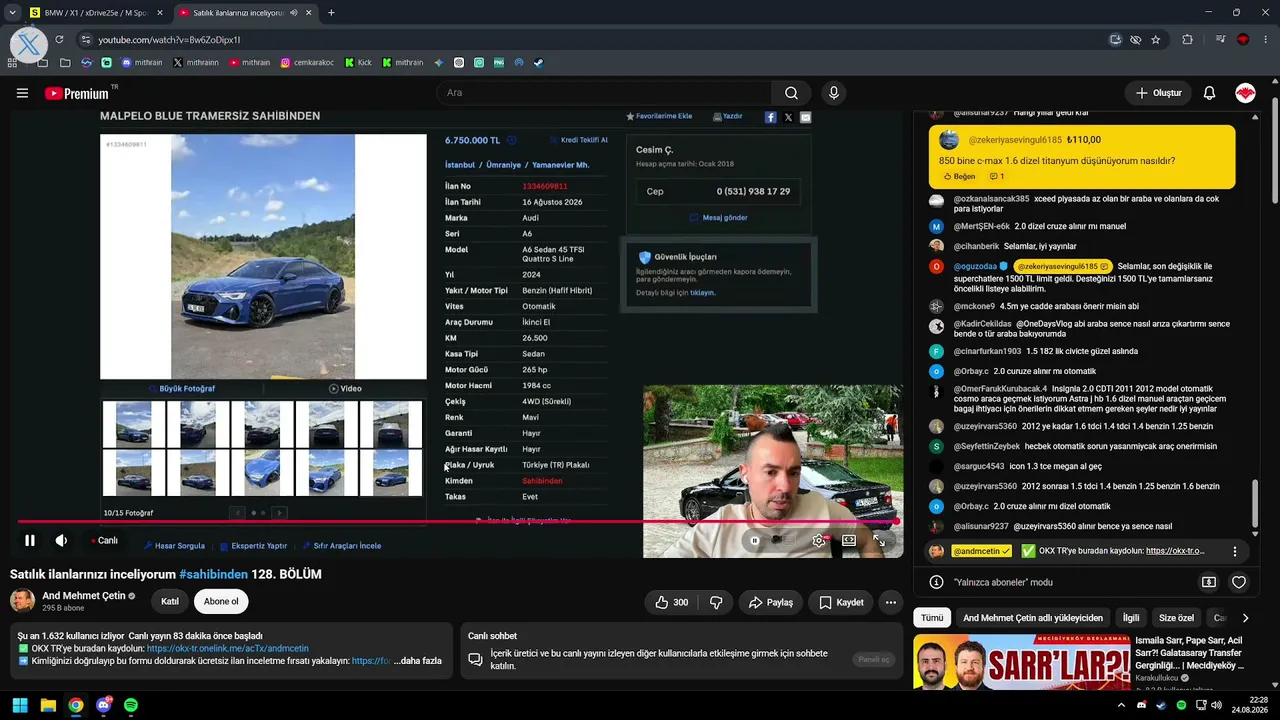Mute the video volume

click(x=61, y=541)
